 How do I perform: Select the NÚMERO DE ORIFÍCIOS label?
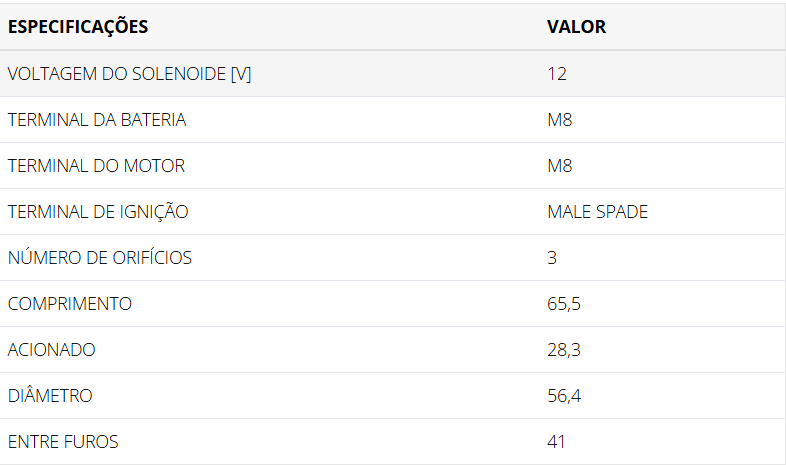[x=100, y=258]
